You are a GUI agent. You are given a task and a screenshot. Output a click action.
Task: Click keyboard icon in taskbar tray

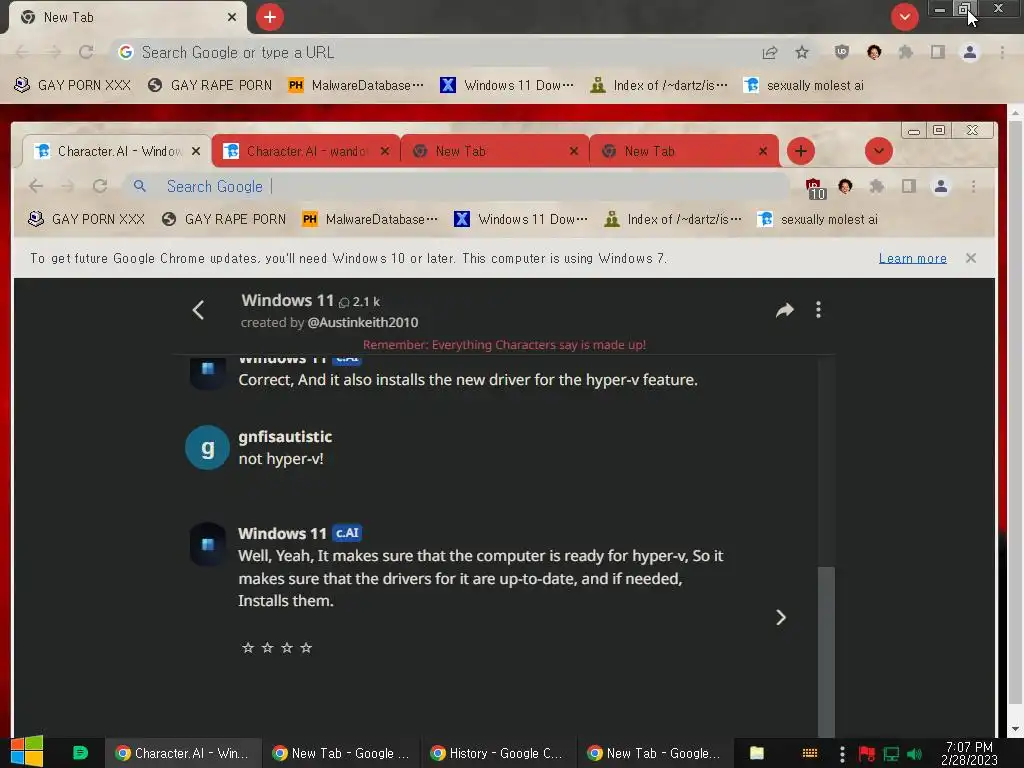810,754
